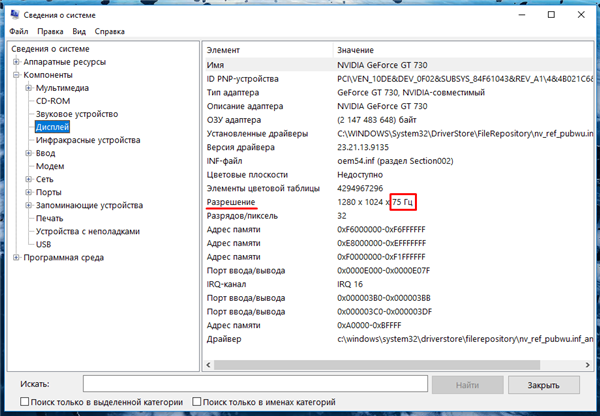The image size is (600, 416).
Task: Select the Версия драйвера row
Action: click(399, 147)
